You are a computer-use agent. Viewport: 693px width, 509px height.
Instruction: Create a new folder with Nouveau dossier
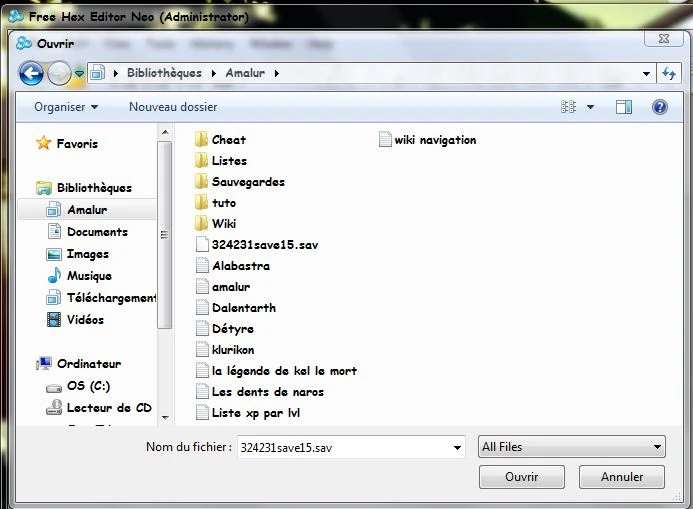(x=173, y=107)
